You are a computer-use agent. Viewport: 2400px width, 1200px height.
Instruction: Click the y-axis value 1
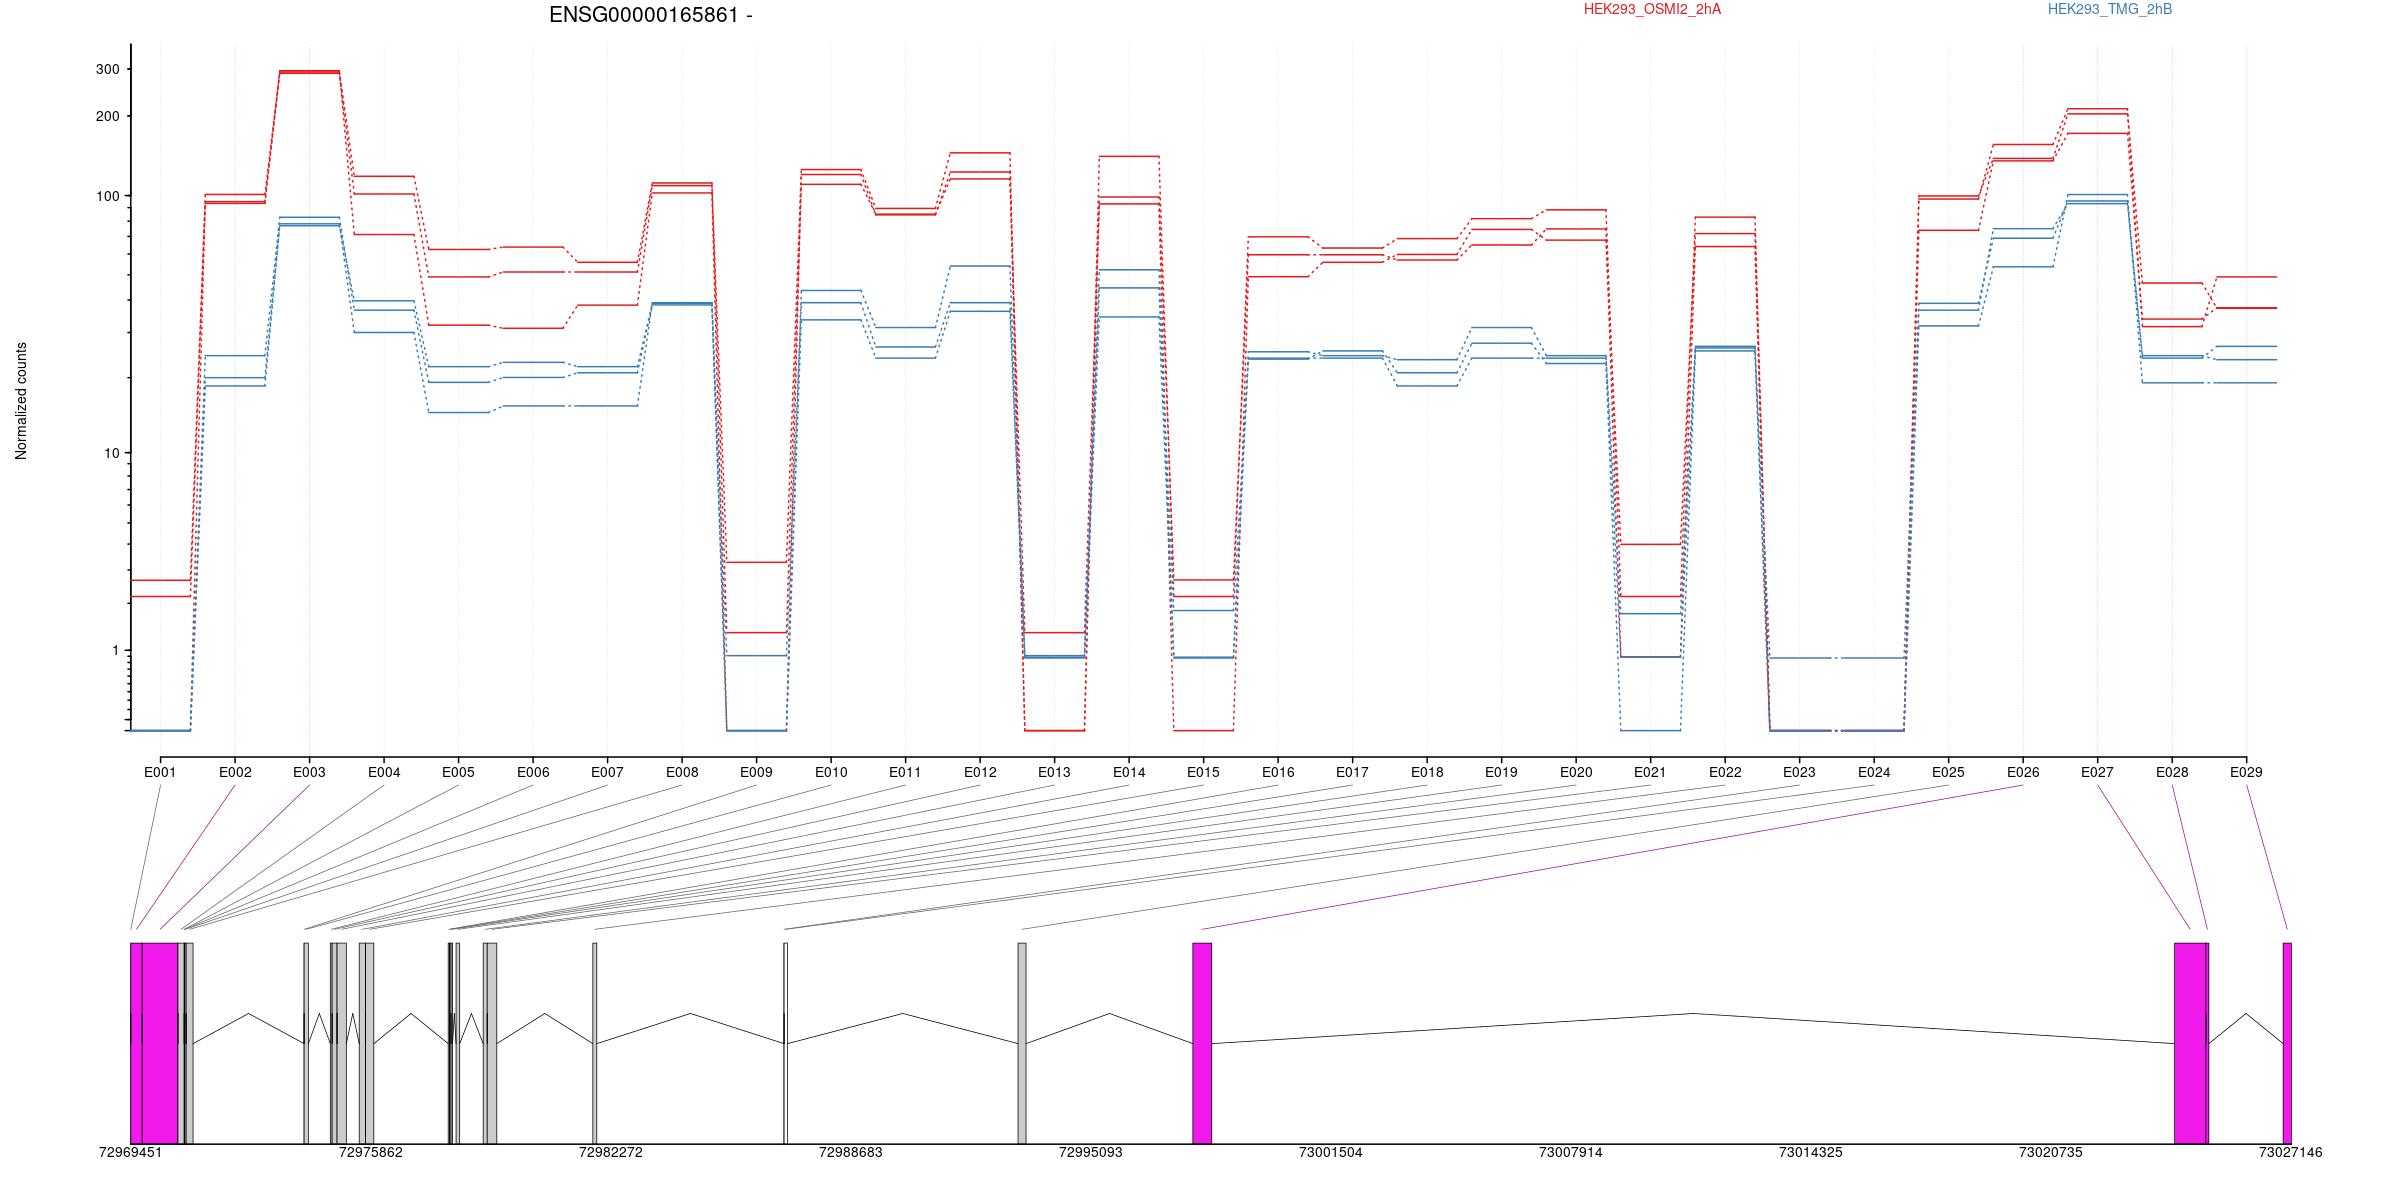coord(116,650)
